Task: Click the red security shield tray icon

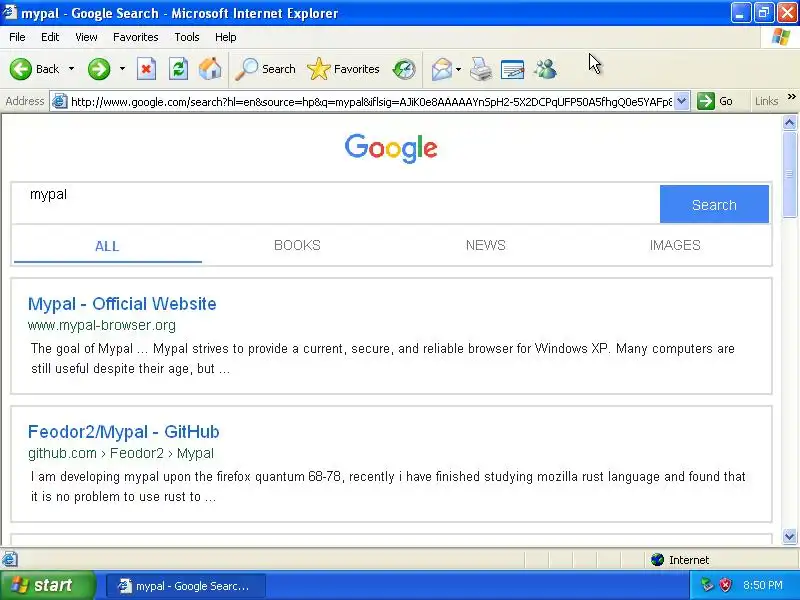Action: (x=725, y=585)
